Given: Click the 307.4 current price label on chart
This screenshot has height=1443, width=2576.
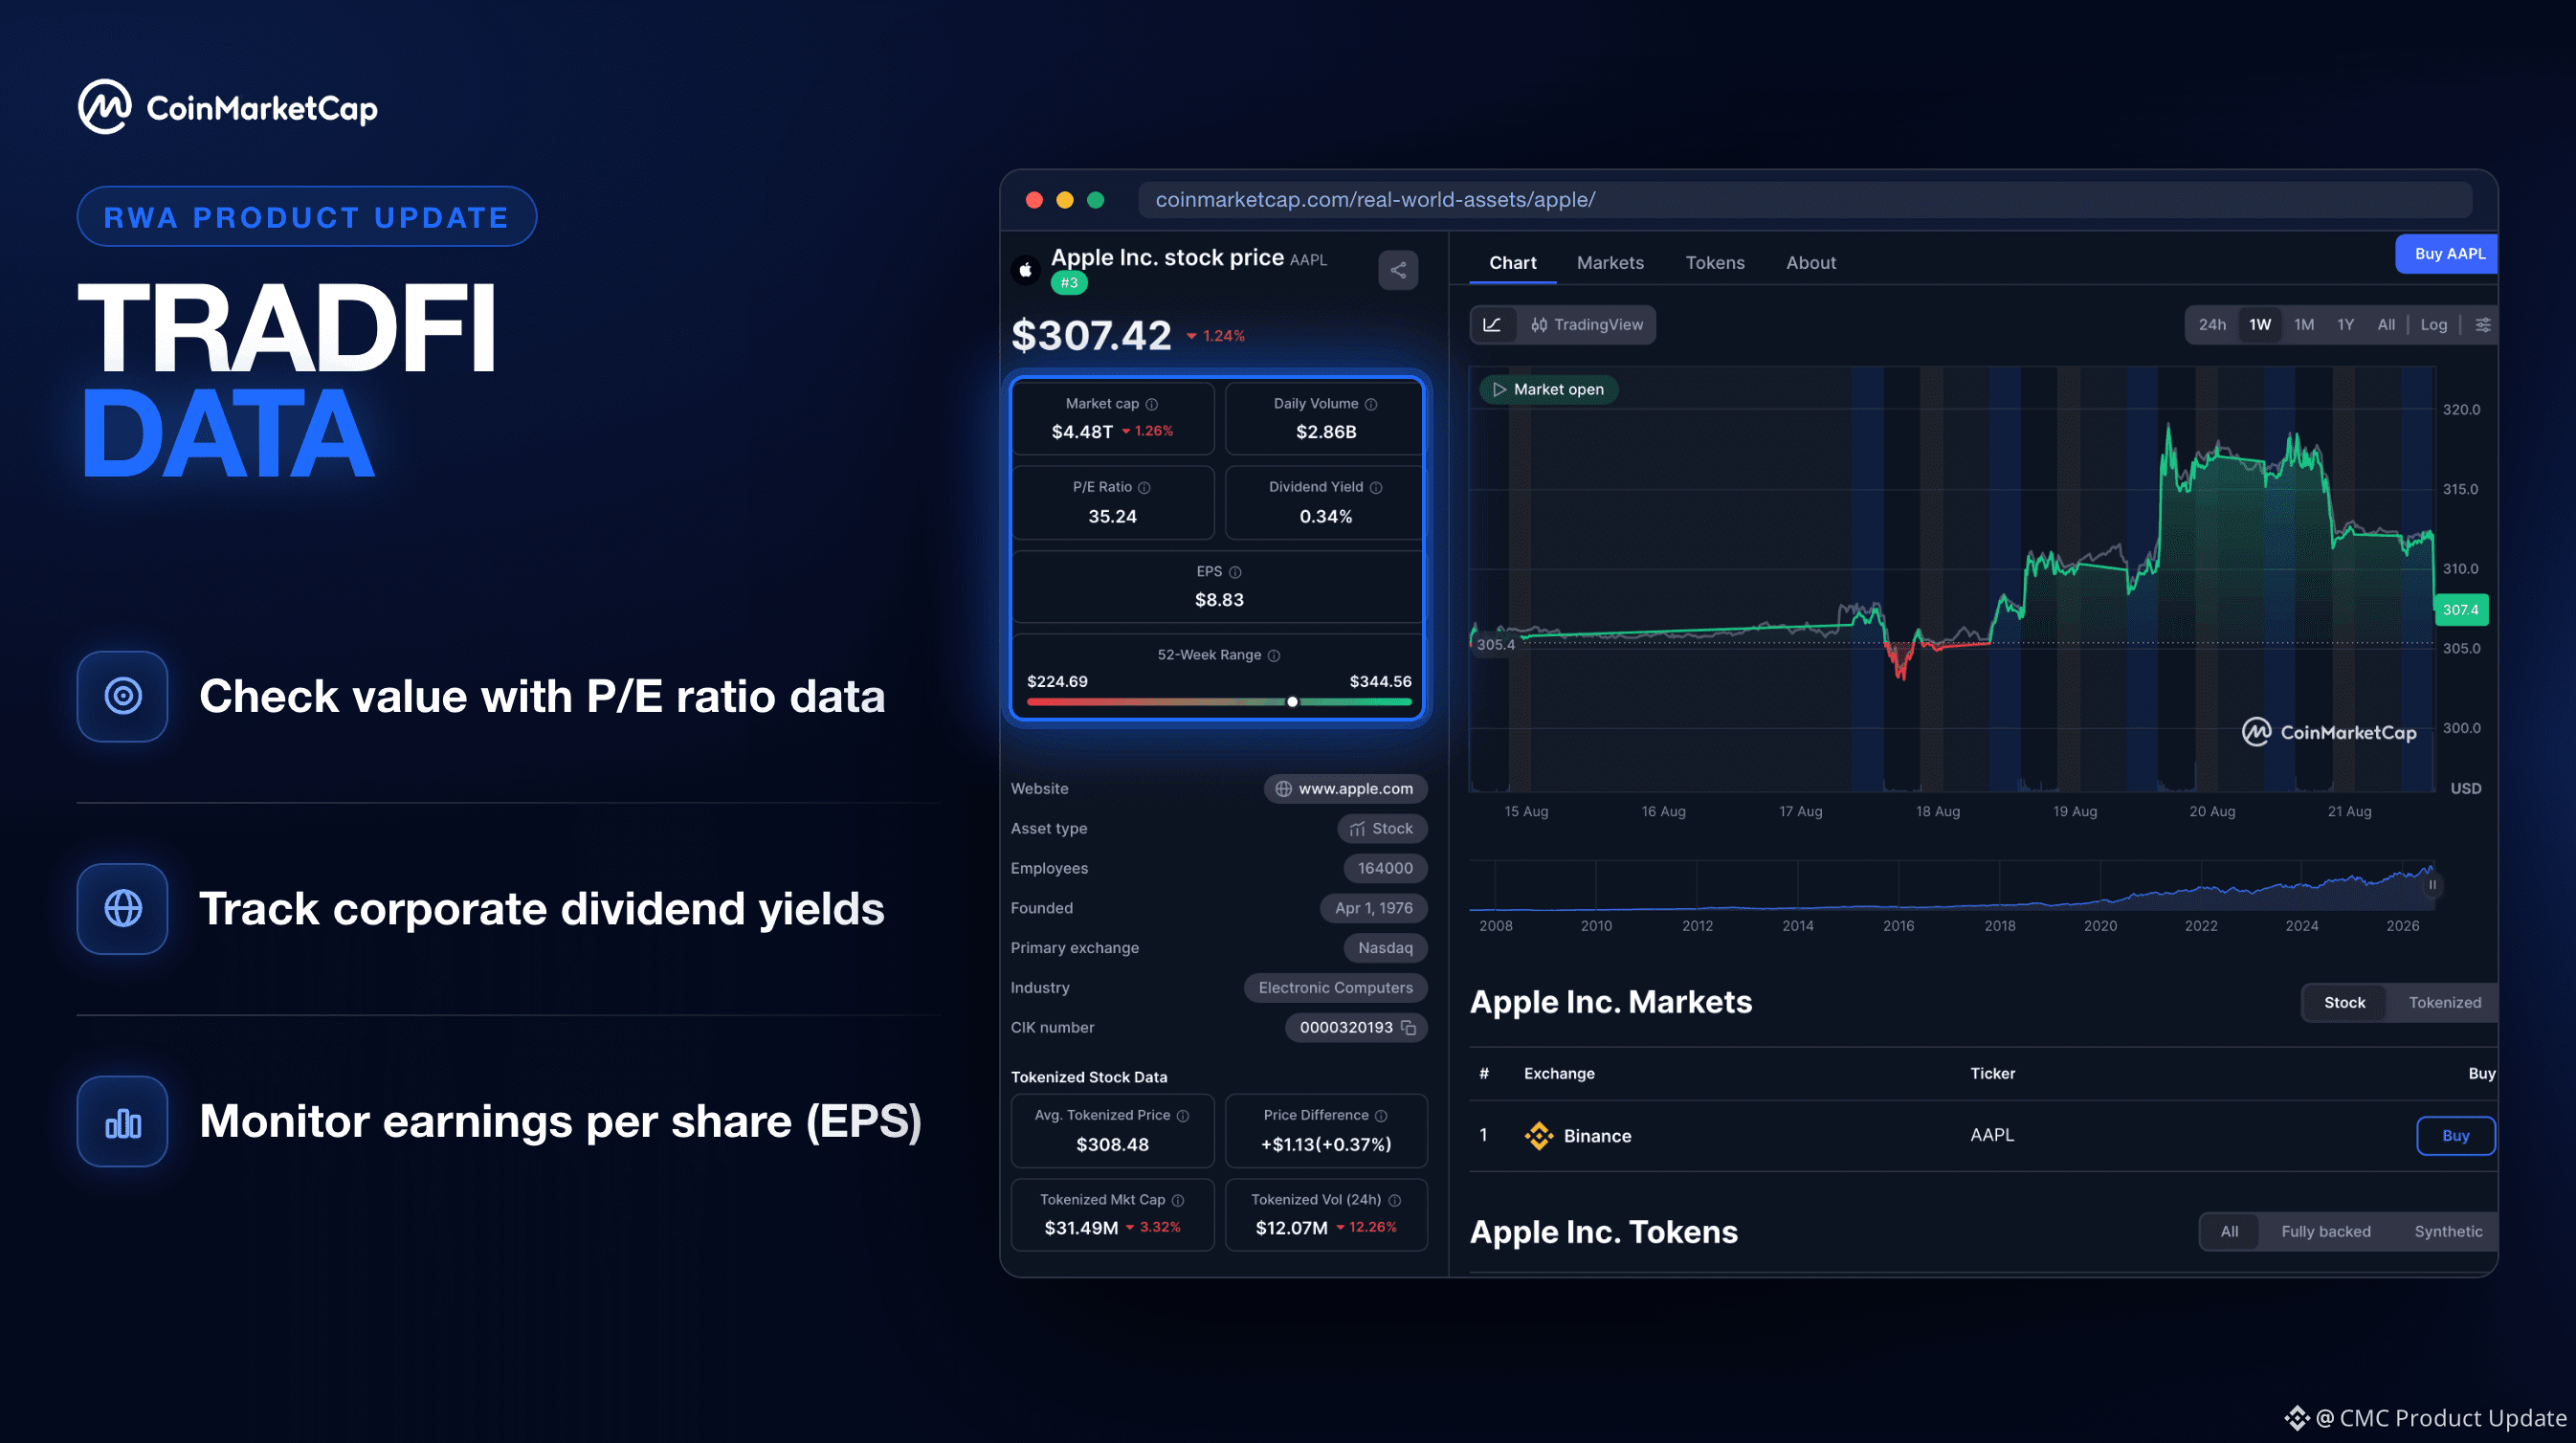Looking at the screenshot, I should click(x=2460, y=610).
